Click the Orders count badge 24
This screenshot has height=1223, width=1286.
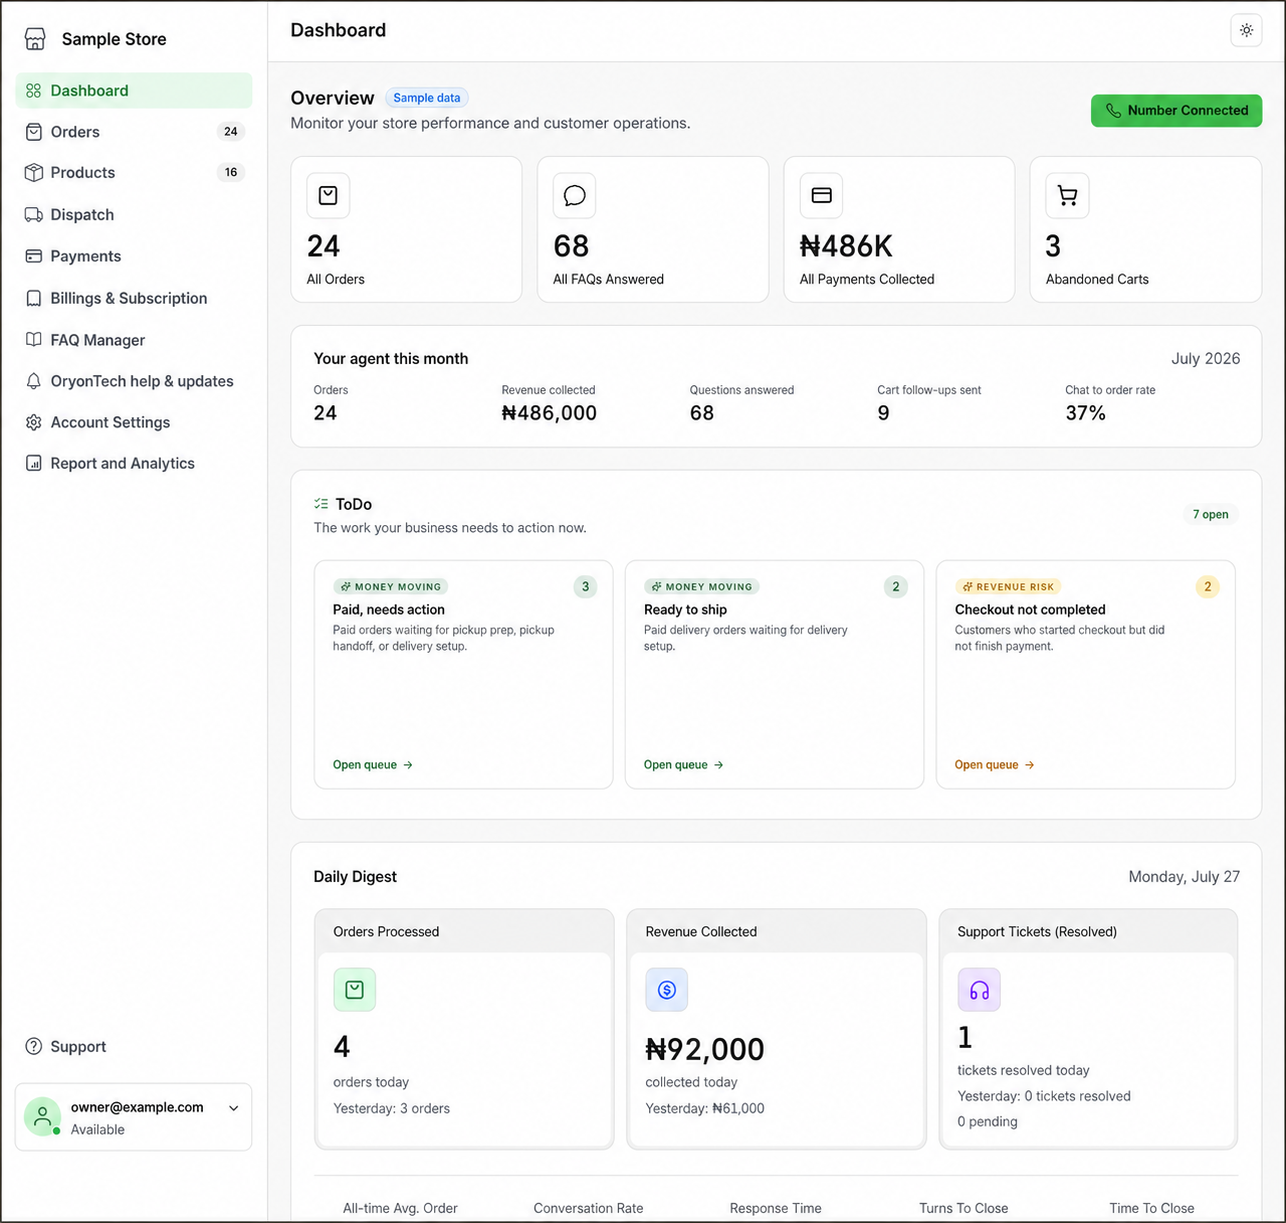coord(231,132)
